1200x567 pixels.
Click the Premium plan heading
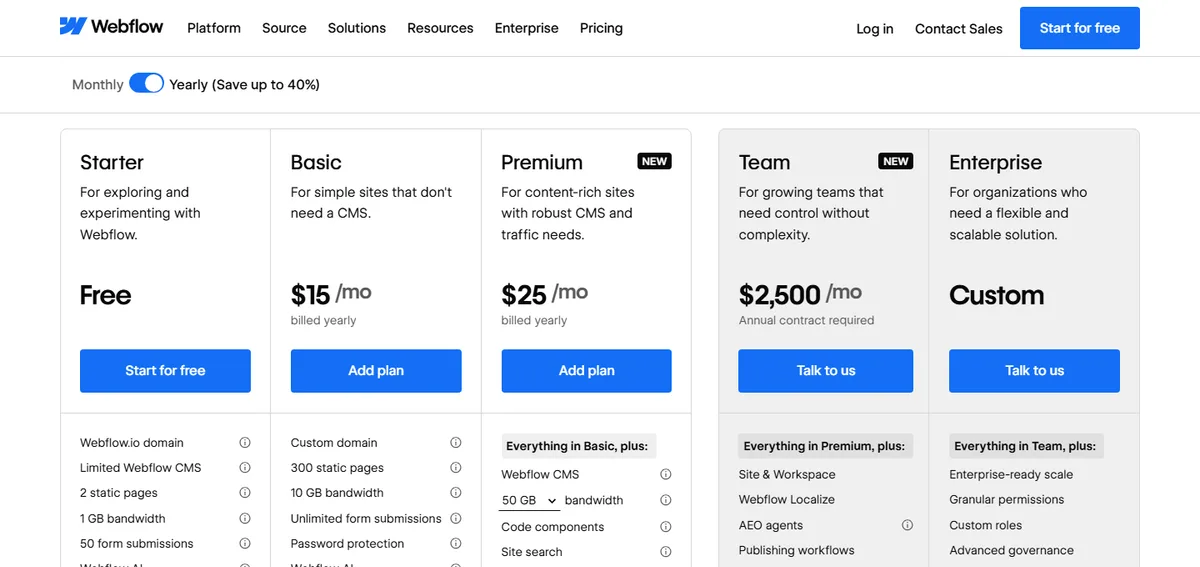(x=542, y=162)
